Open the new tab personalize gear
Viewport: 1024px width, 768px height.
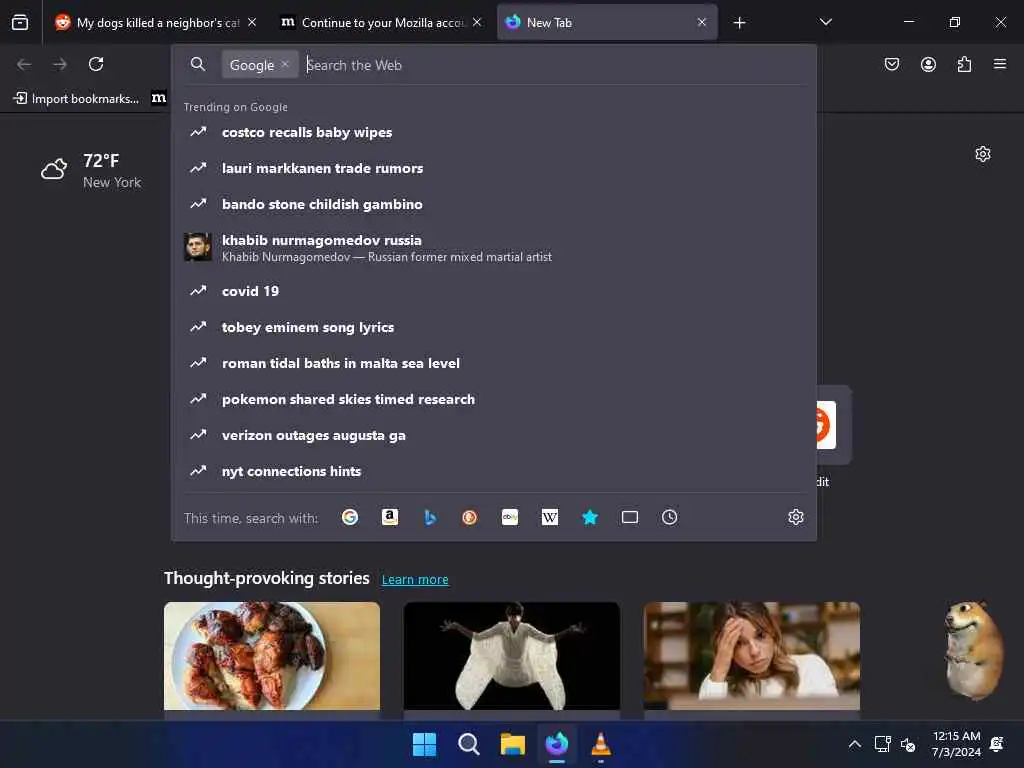(x=983, y=154)
